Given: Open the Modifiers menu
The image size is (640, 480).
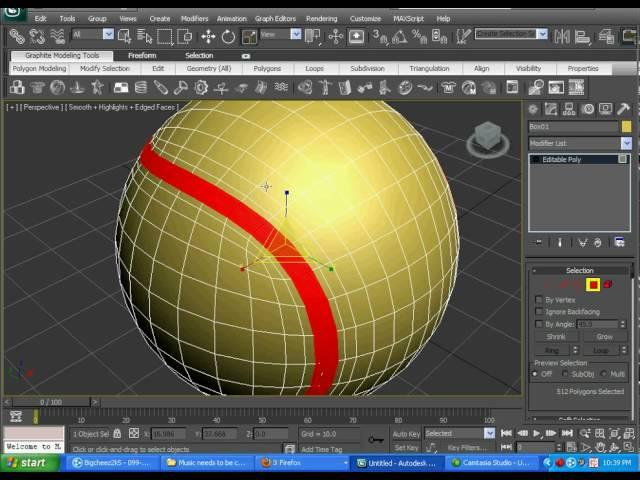Looking at the screenshot, I should pos(194,18).
